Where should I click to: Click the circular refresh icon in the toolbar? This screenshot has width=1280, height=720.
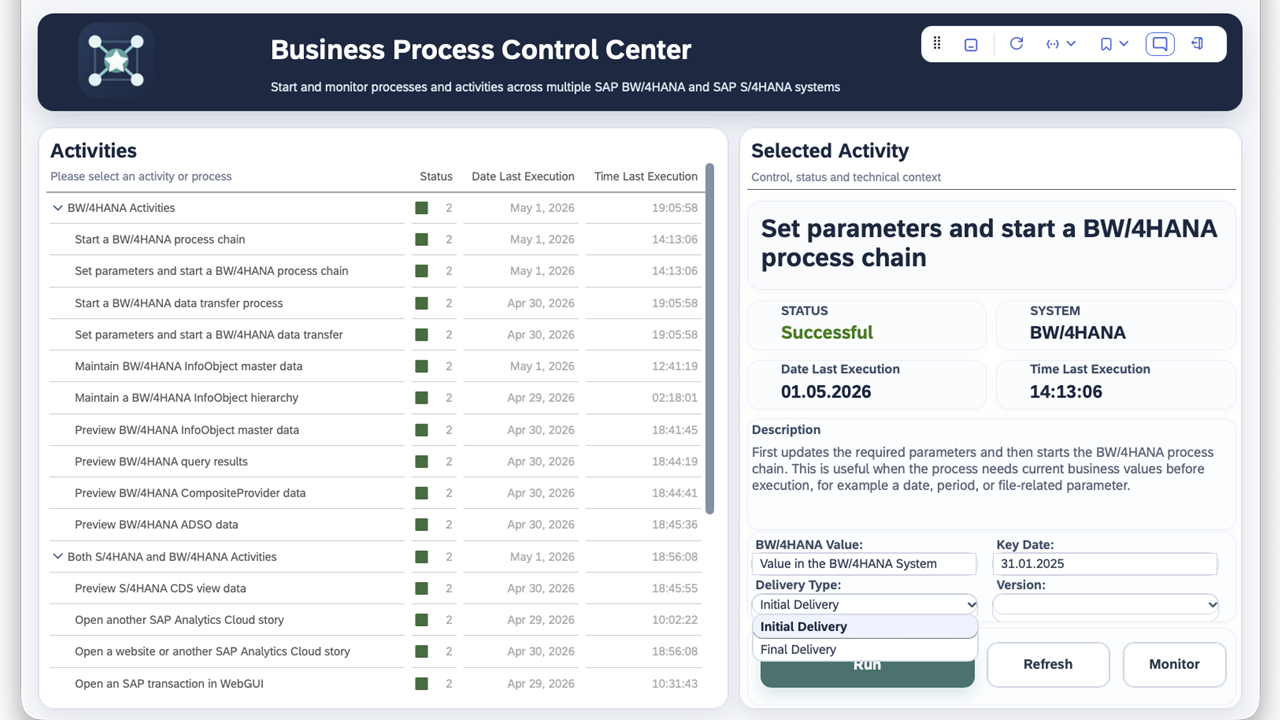pos(1016,44)
